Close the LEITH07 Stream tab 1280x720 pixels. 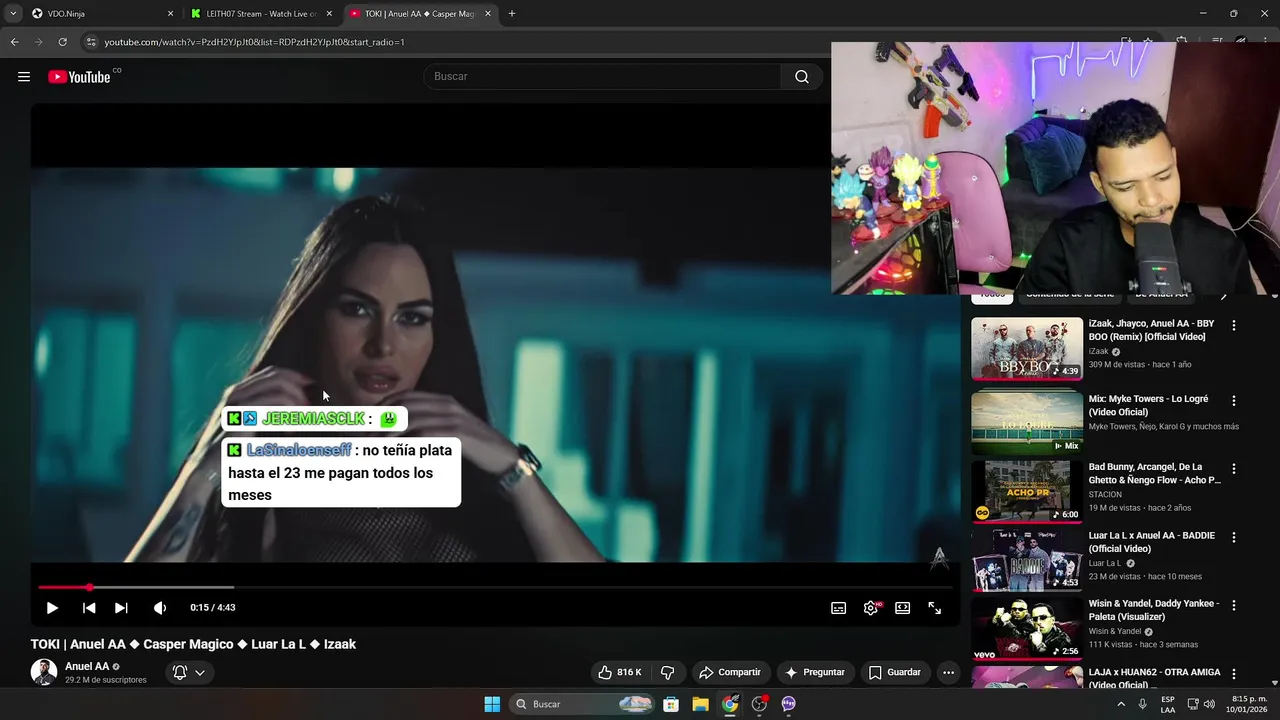pyautogui.click(x=329, y=14)
